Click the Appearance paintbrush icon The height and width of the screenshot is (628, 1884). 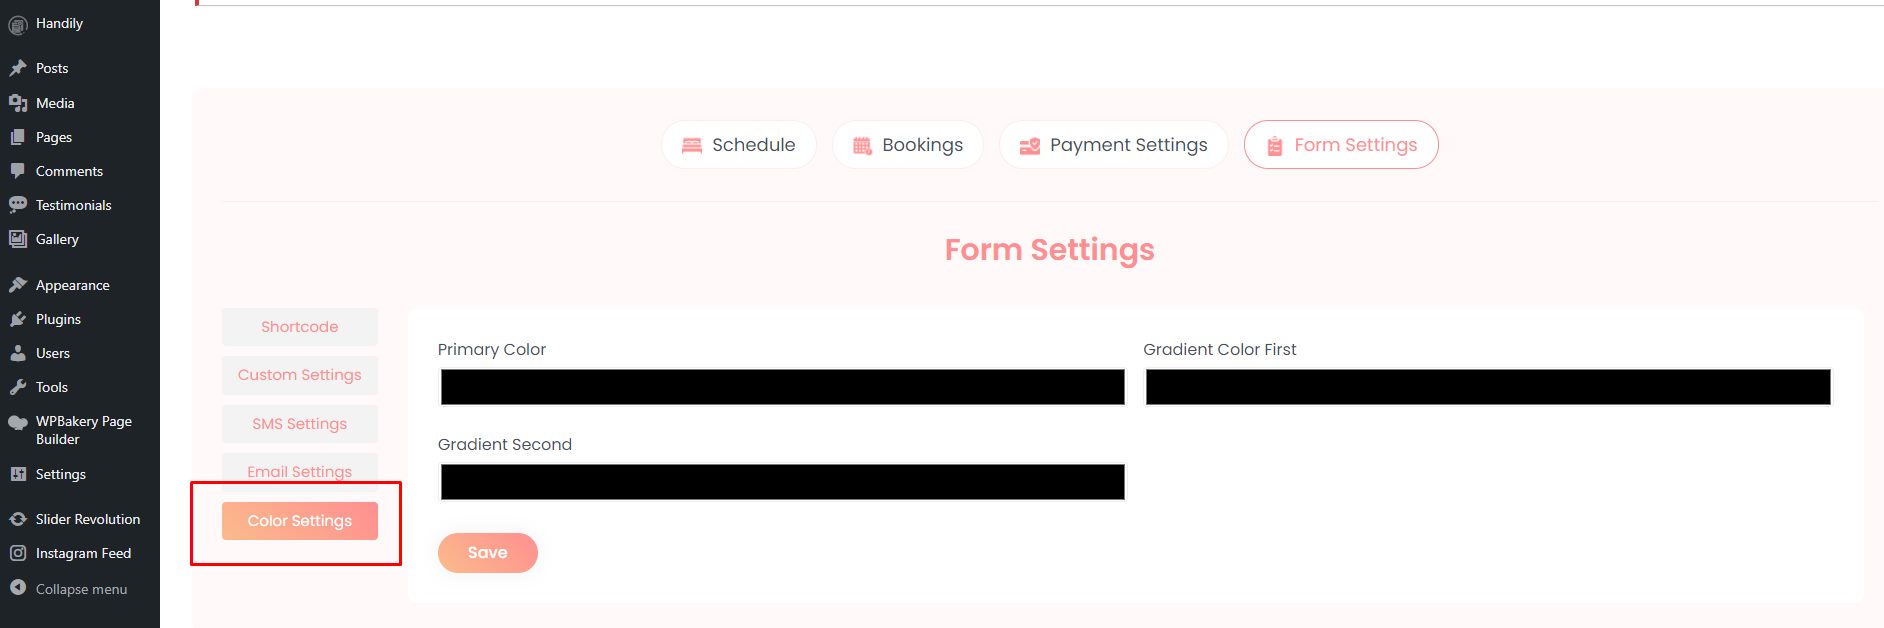18,285
